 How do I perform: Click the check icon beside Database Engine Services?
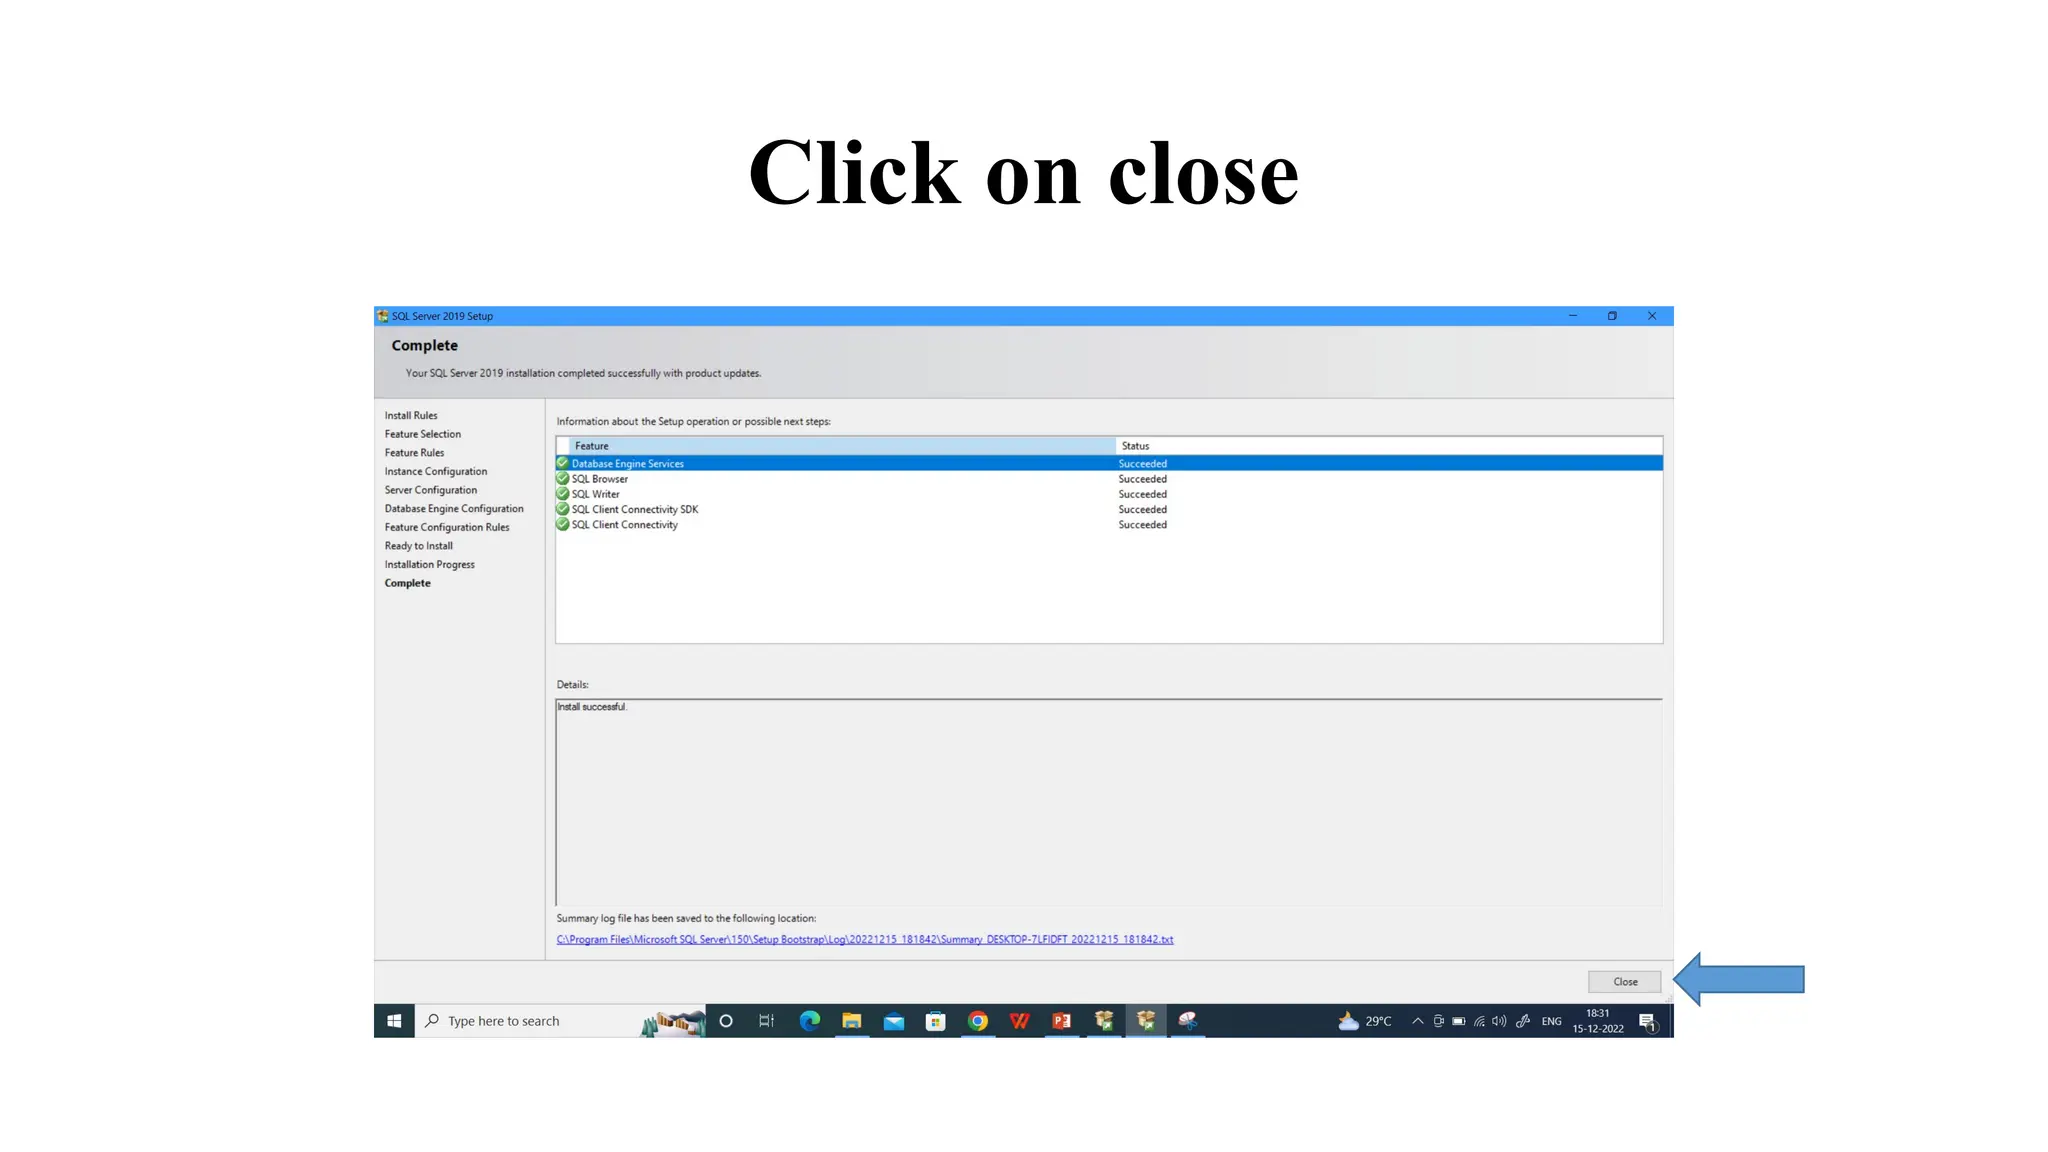[563, 463]
